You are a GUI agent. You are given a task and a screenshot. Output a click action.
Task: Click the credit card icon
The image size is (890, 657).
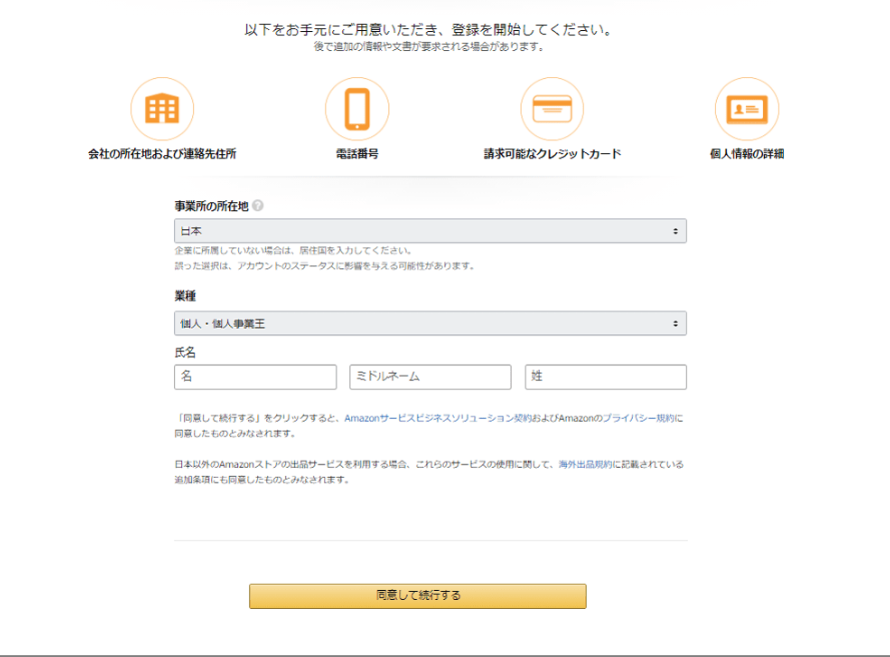[x=551, y=109]
